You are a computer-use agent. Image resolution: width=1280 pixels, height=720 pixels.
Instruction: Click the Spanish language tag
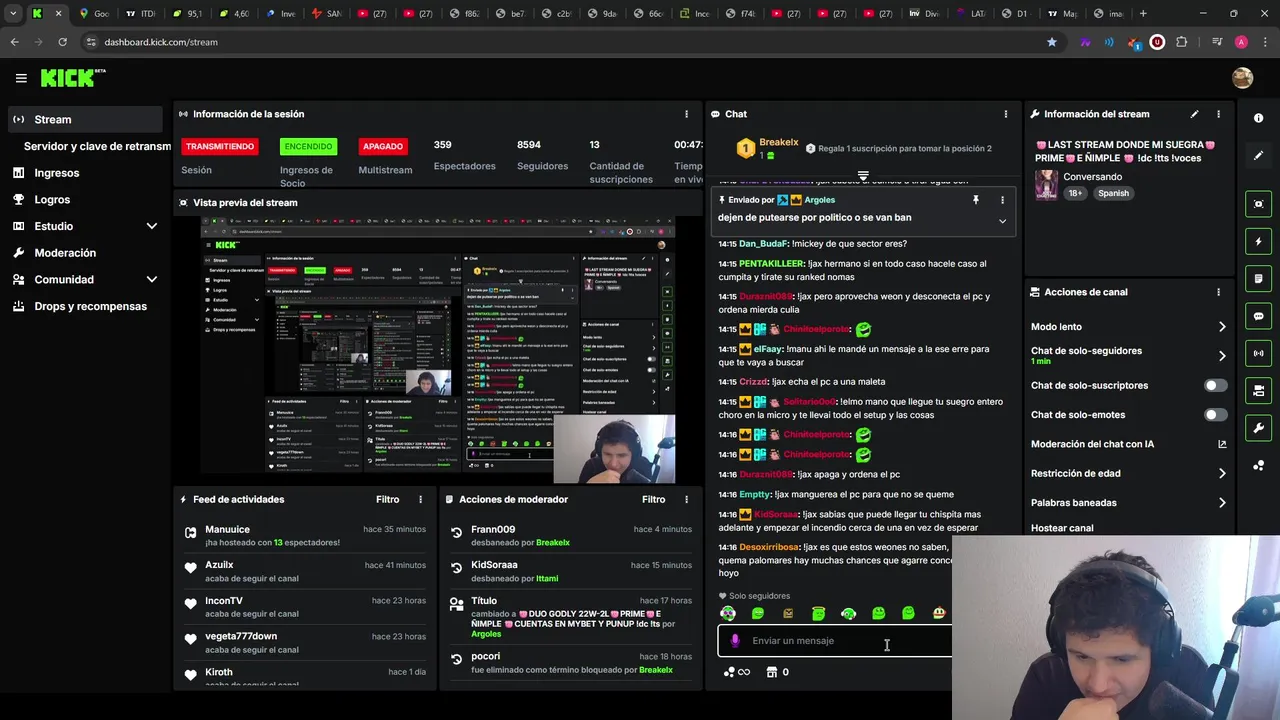[x=1113, y=193]
